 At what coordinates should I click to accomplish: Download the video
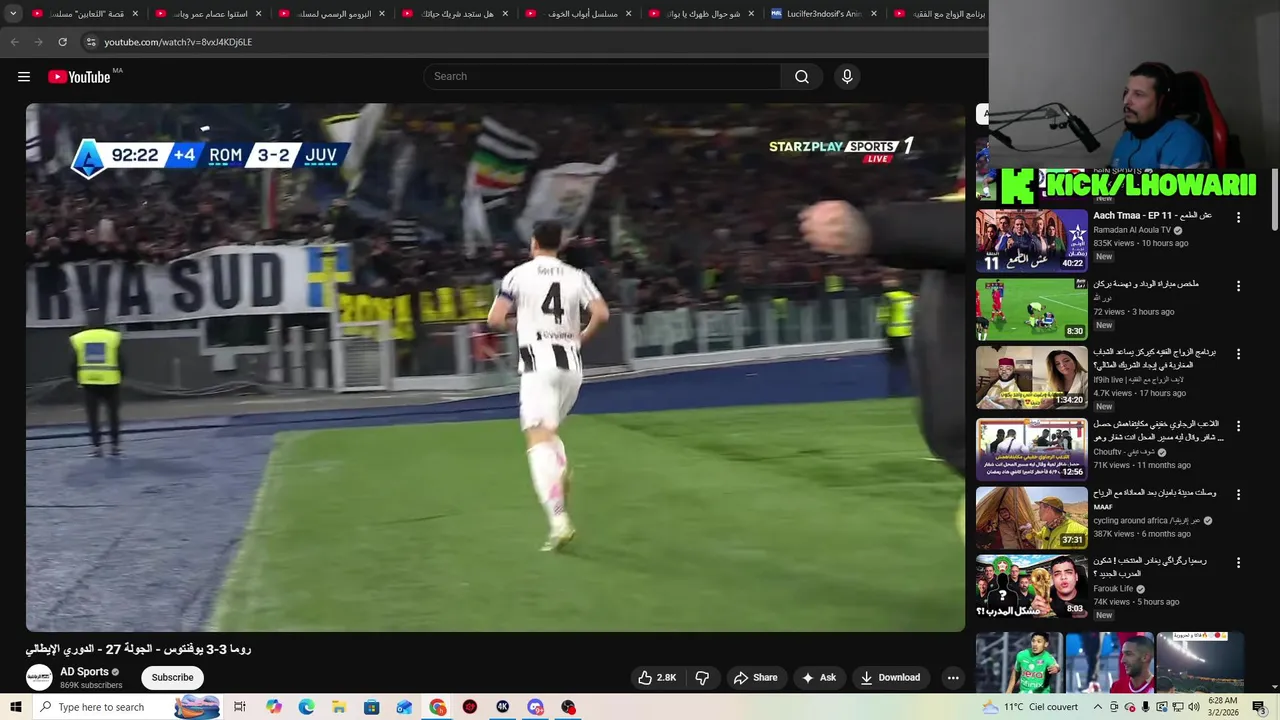click(890, 677)
